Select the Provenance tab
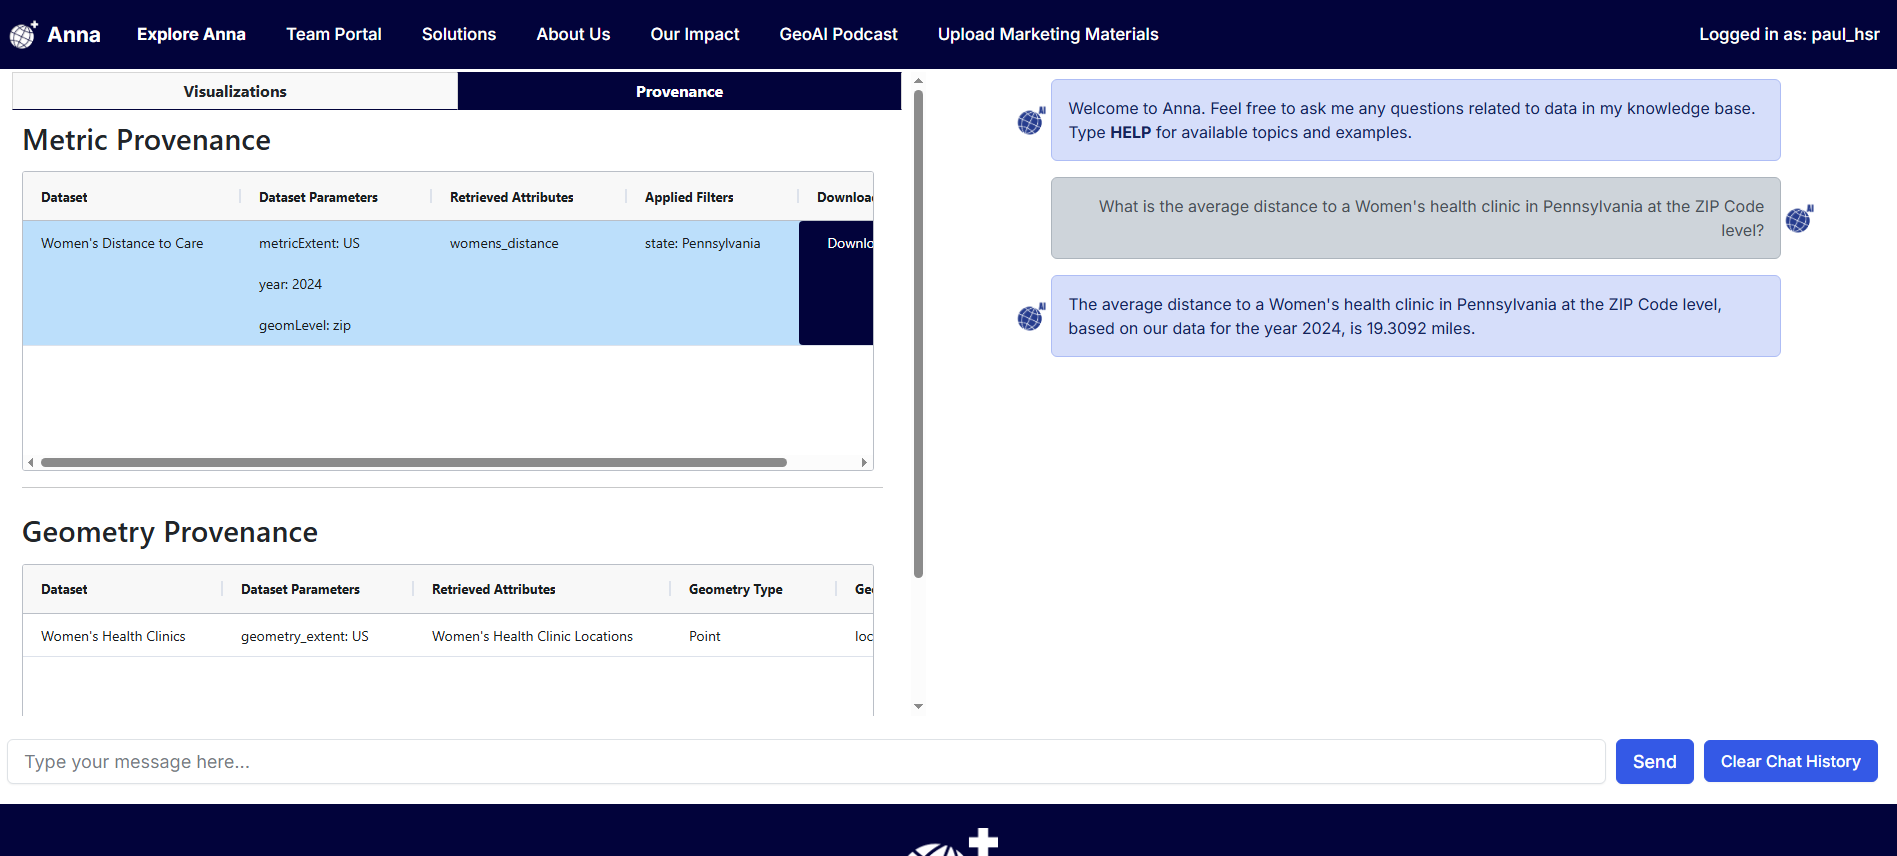 coord(679,91)
